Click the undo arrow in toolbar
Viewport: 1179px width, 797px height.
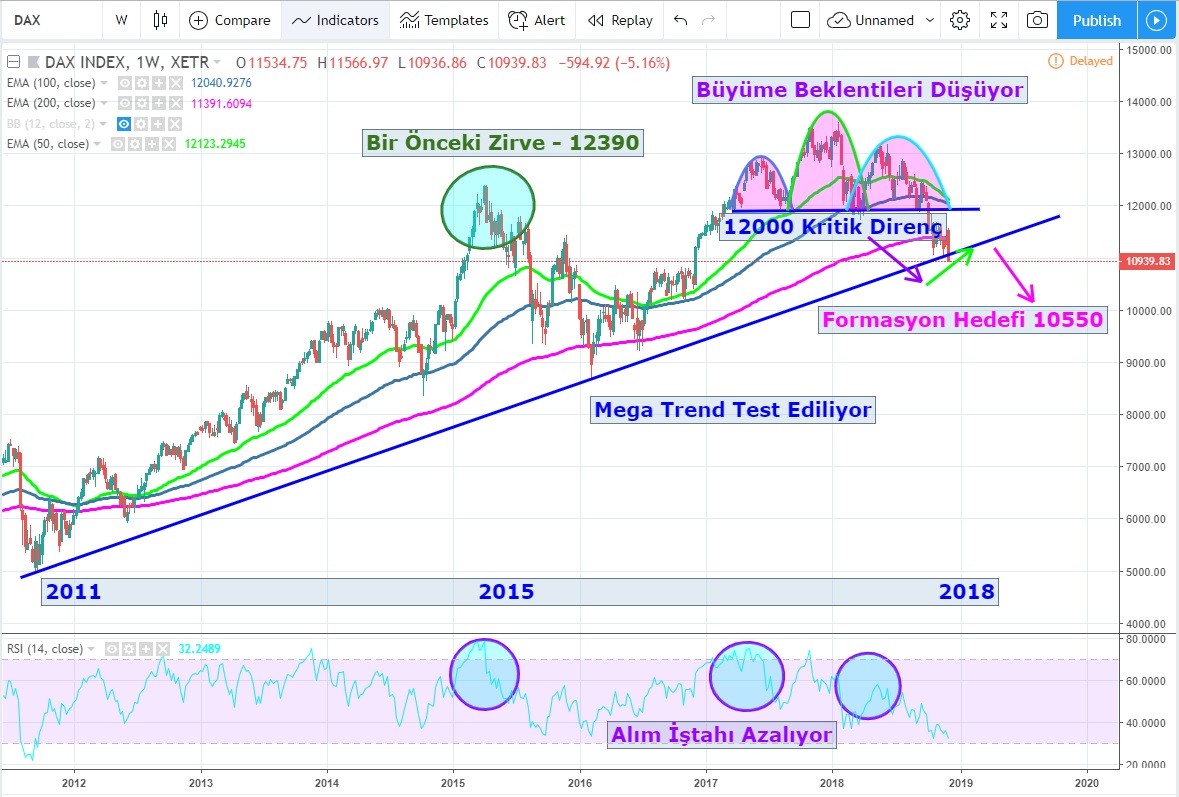pos(681,20)
